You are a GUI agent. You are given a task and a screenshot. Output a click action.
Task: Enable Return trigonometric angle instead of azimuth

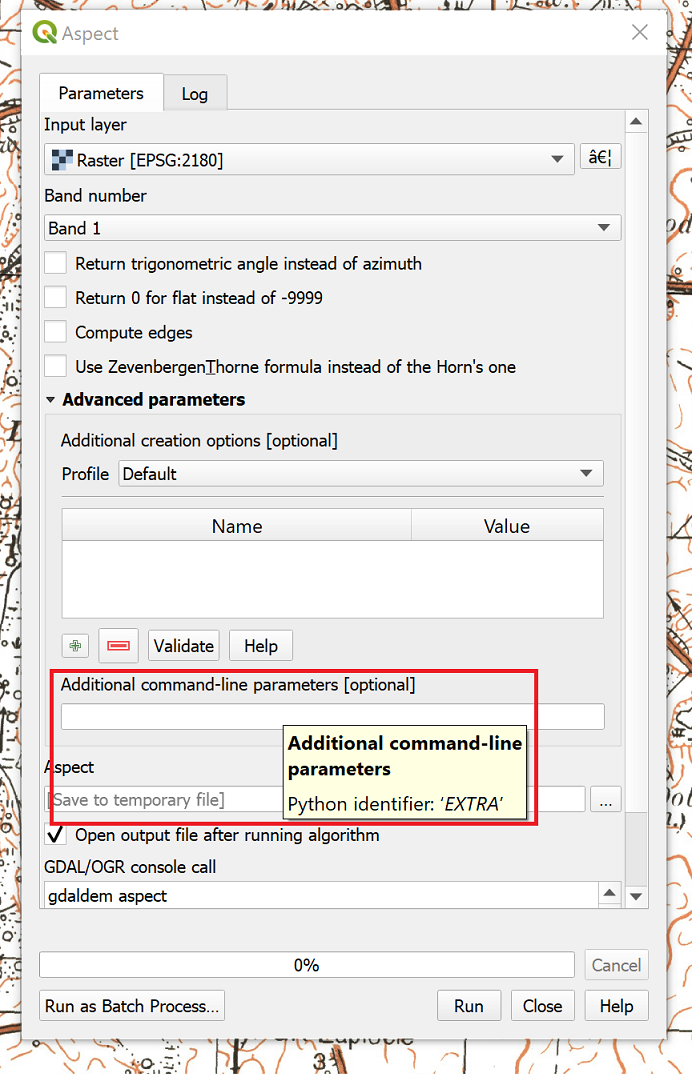[x=57, y=264]
